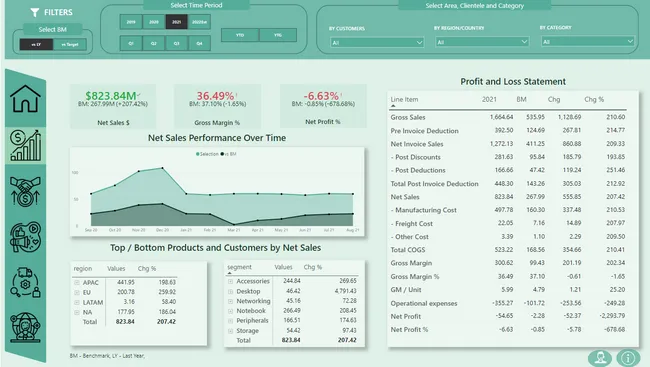The height and width of the screenshot is (367, 650).
Task: Click segment column sort arrow
Action: (230, 273)
